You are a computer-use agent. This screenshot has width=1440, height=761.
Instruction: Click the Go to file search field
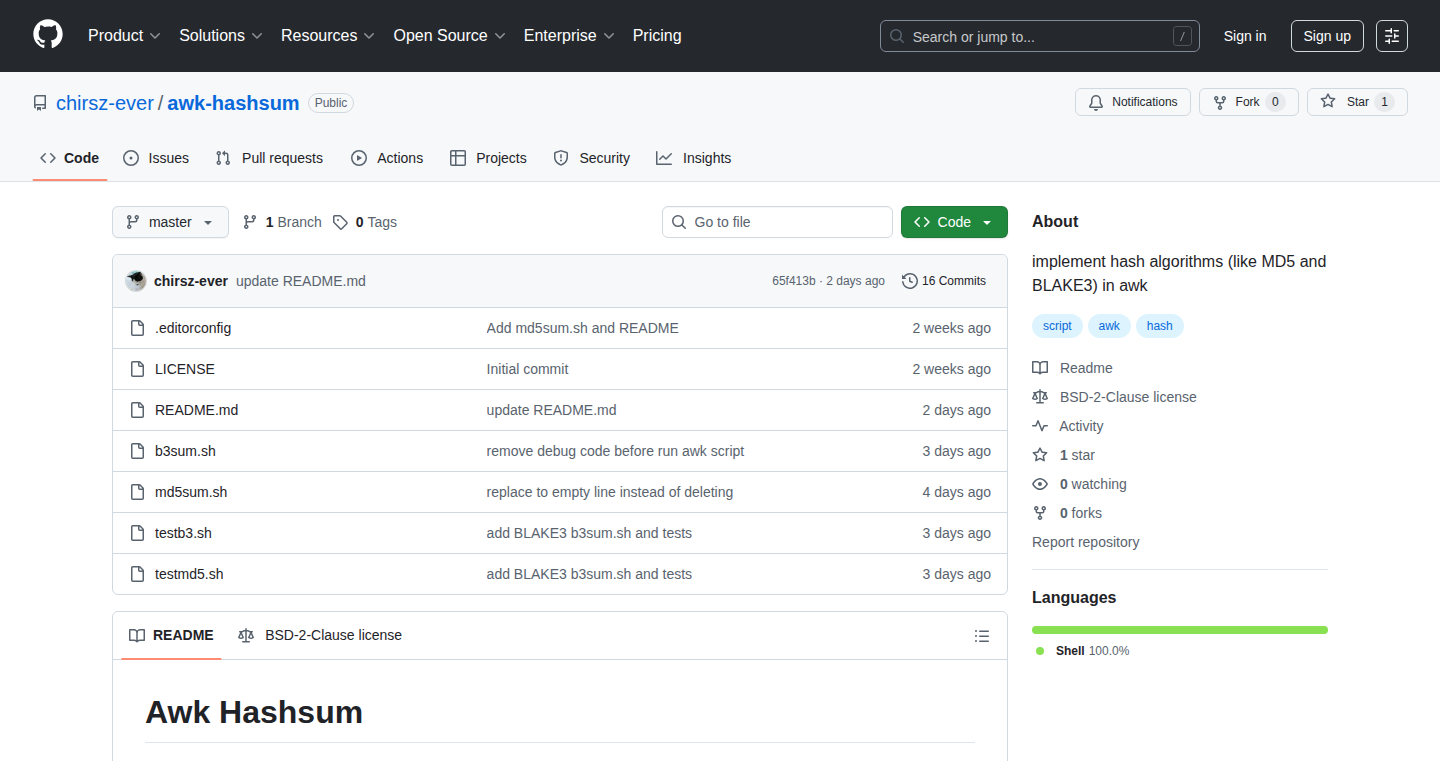coord(777,222)
